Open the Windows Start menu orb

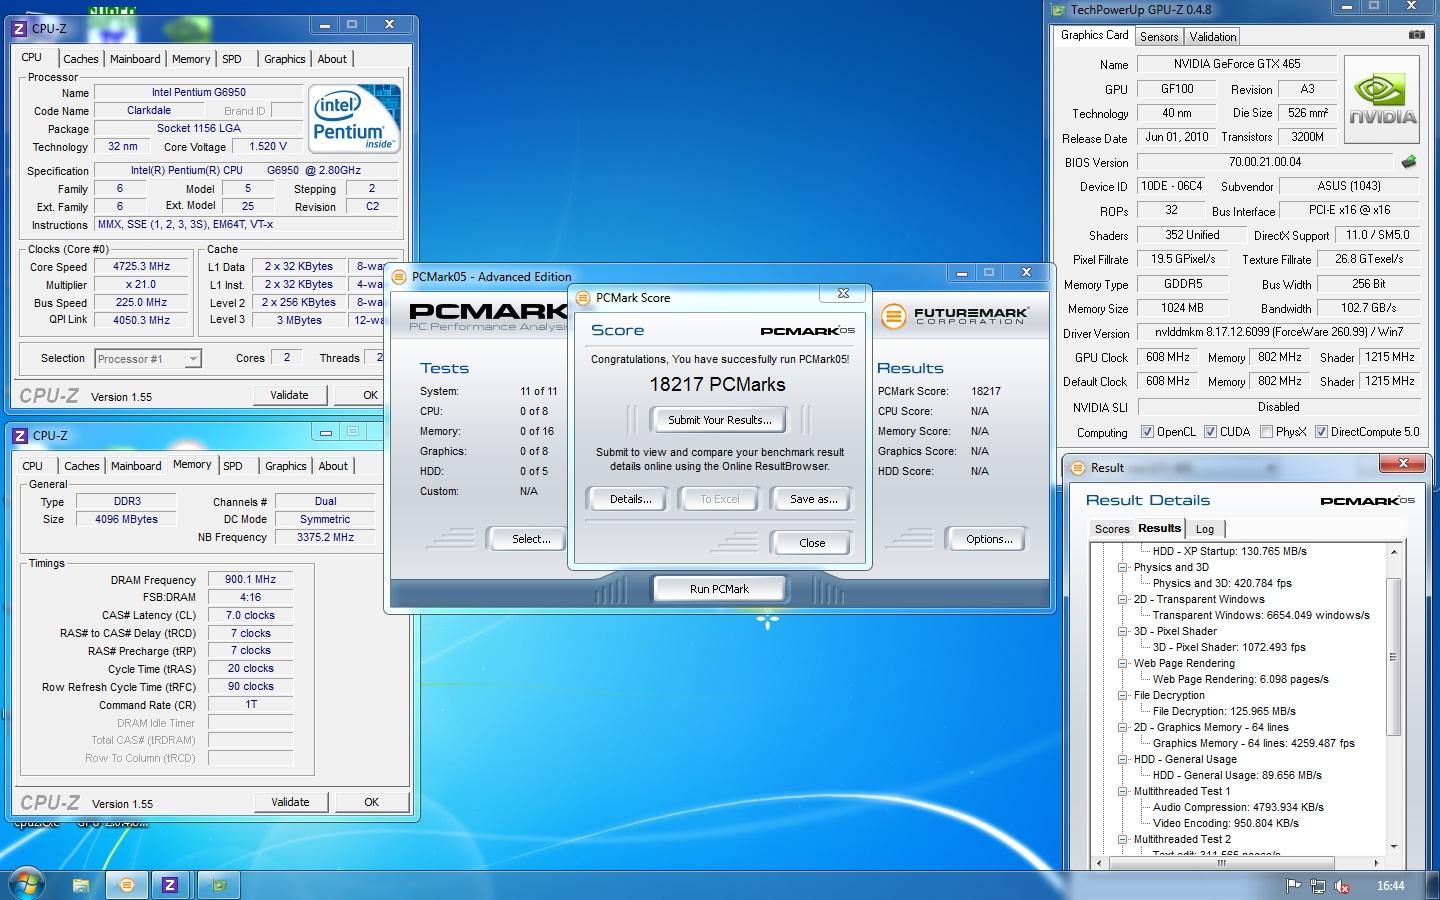tap(27, 883)
